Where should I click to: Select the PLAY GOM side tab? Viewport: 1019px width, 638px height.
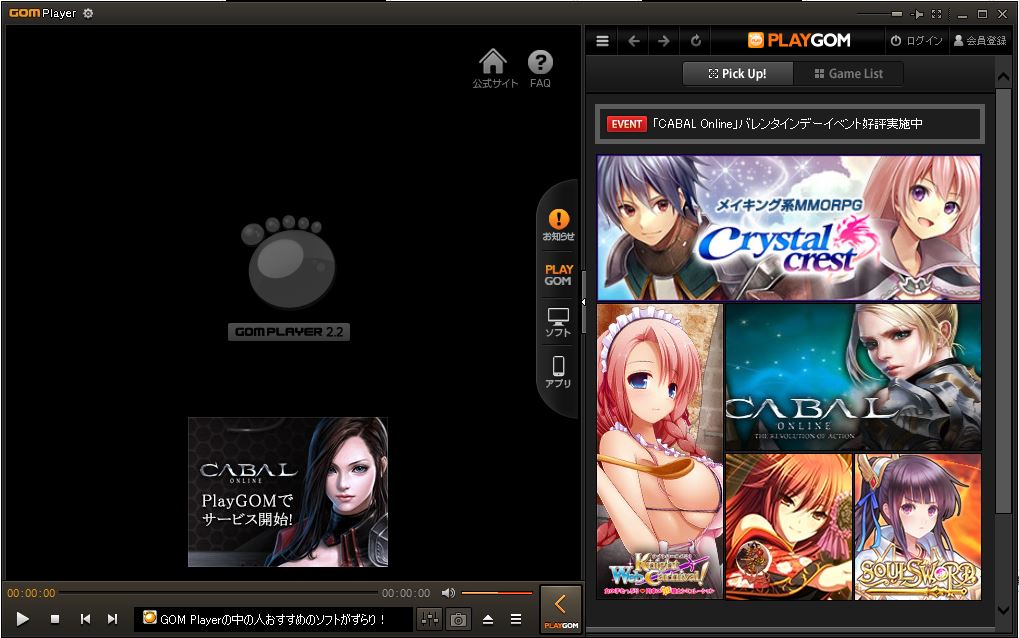(558, 275)
